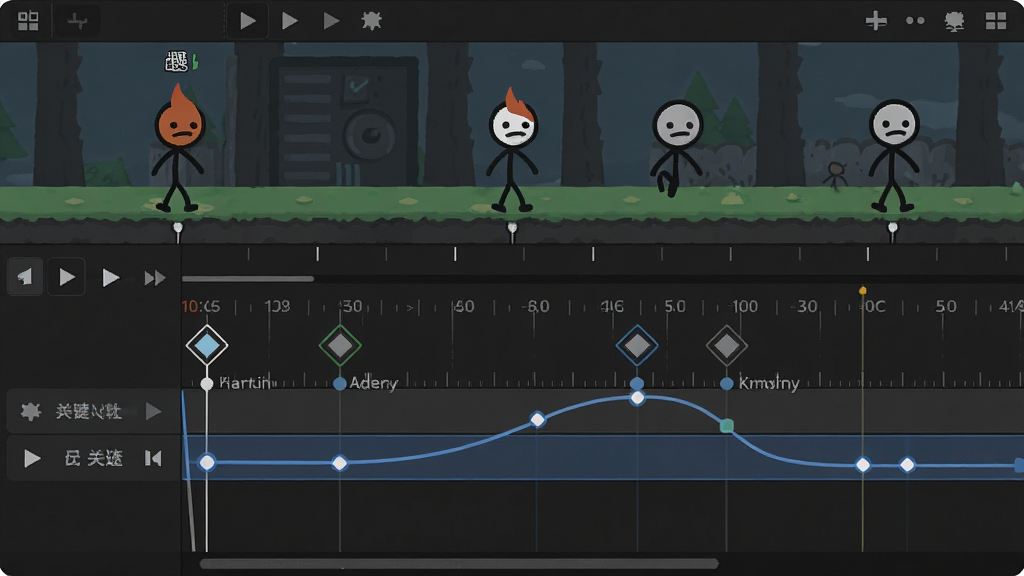The height and width of the screenshot is (576, 1024).
Task: Select the curve point below the Adeny marker
Action: pos(340,463)
